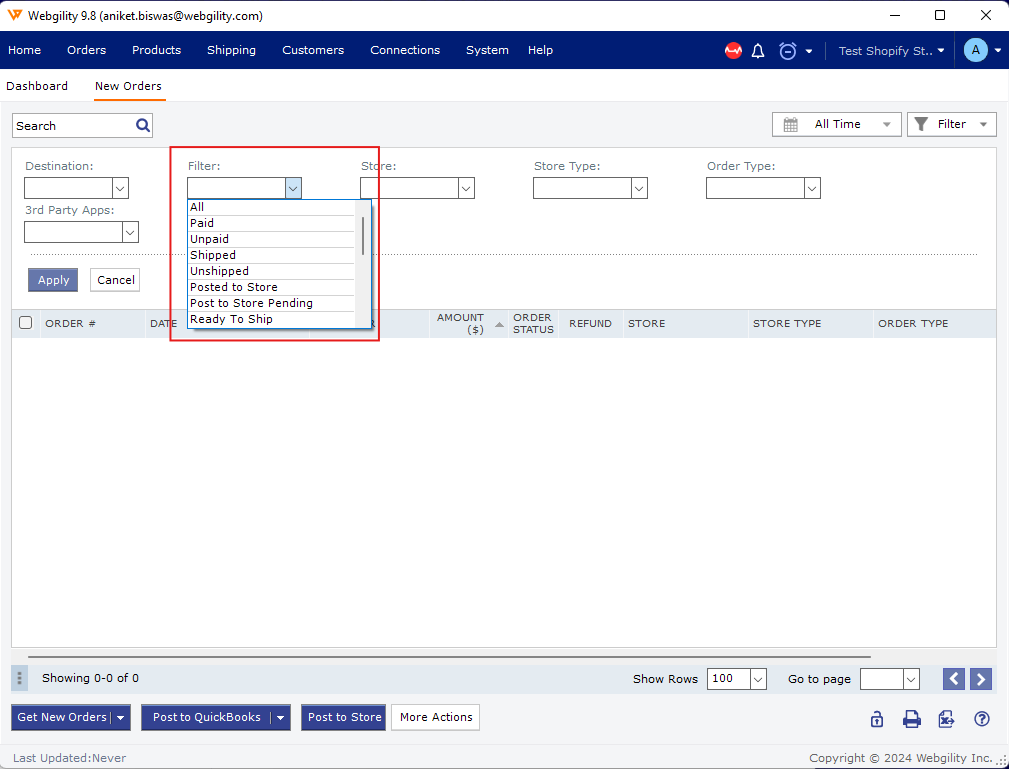Image resolution: width=1009 pixels, height=769 pixels.
Task: Click the filter list scrollbar
Action: click(x=364, y=236)
